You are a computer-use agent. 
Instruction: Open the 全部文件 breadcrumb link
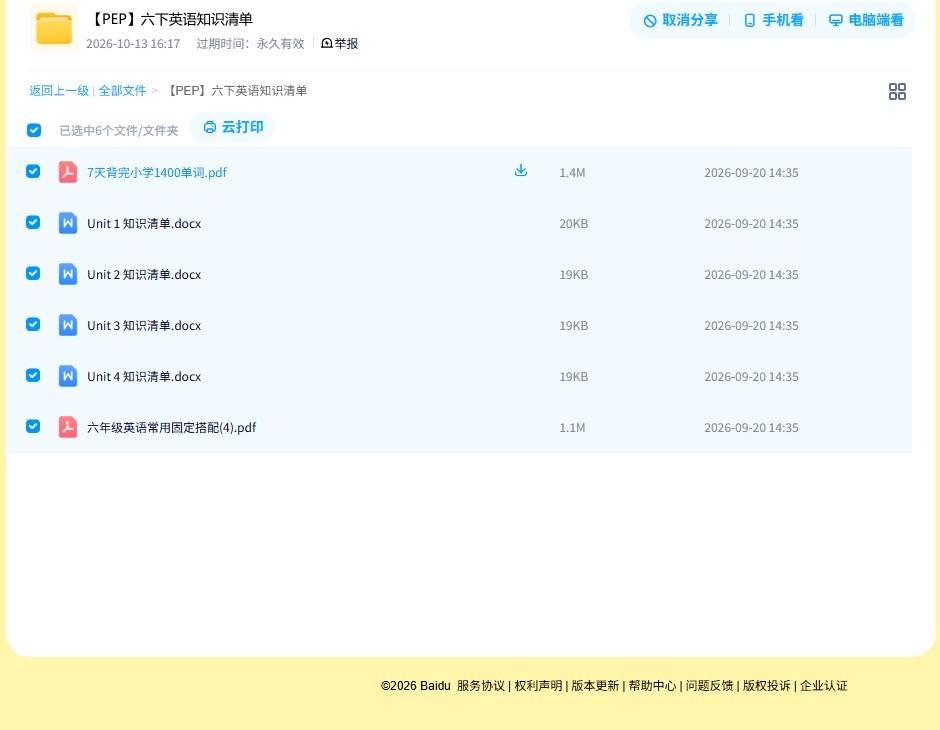[x=122, y=91]
